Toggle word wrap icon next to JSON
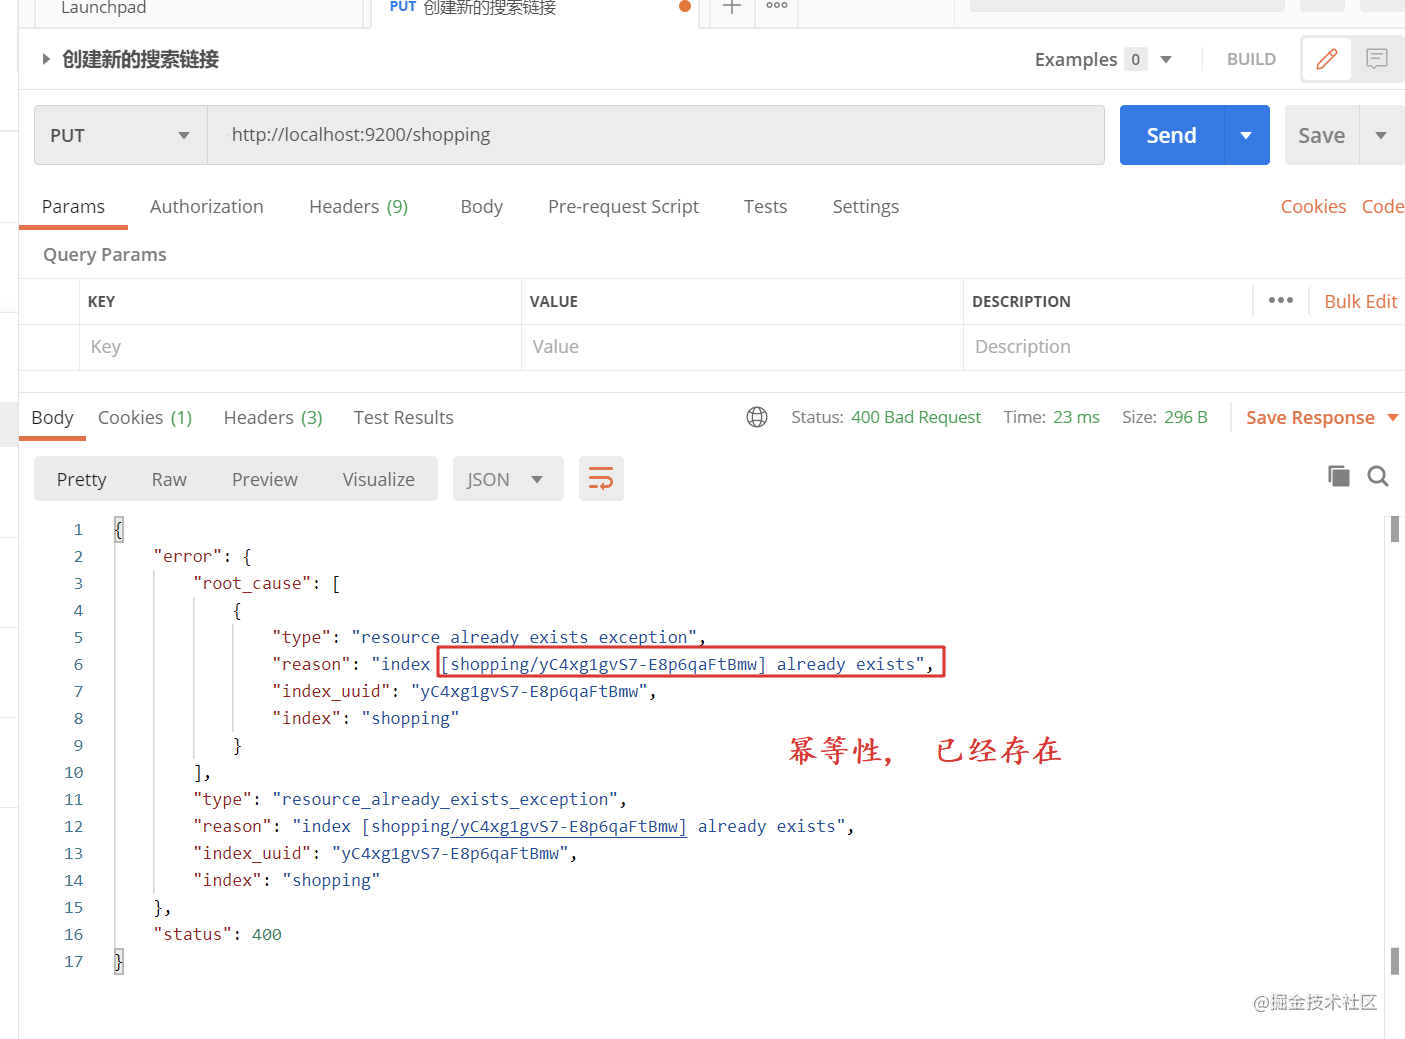Image resolution: width=1405 pixels, height=1039 pixels. point(601,479)
